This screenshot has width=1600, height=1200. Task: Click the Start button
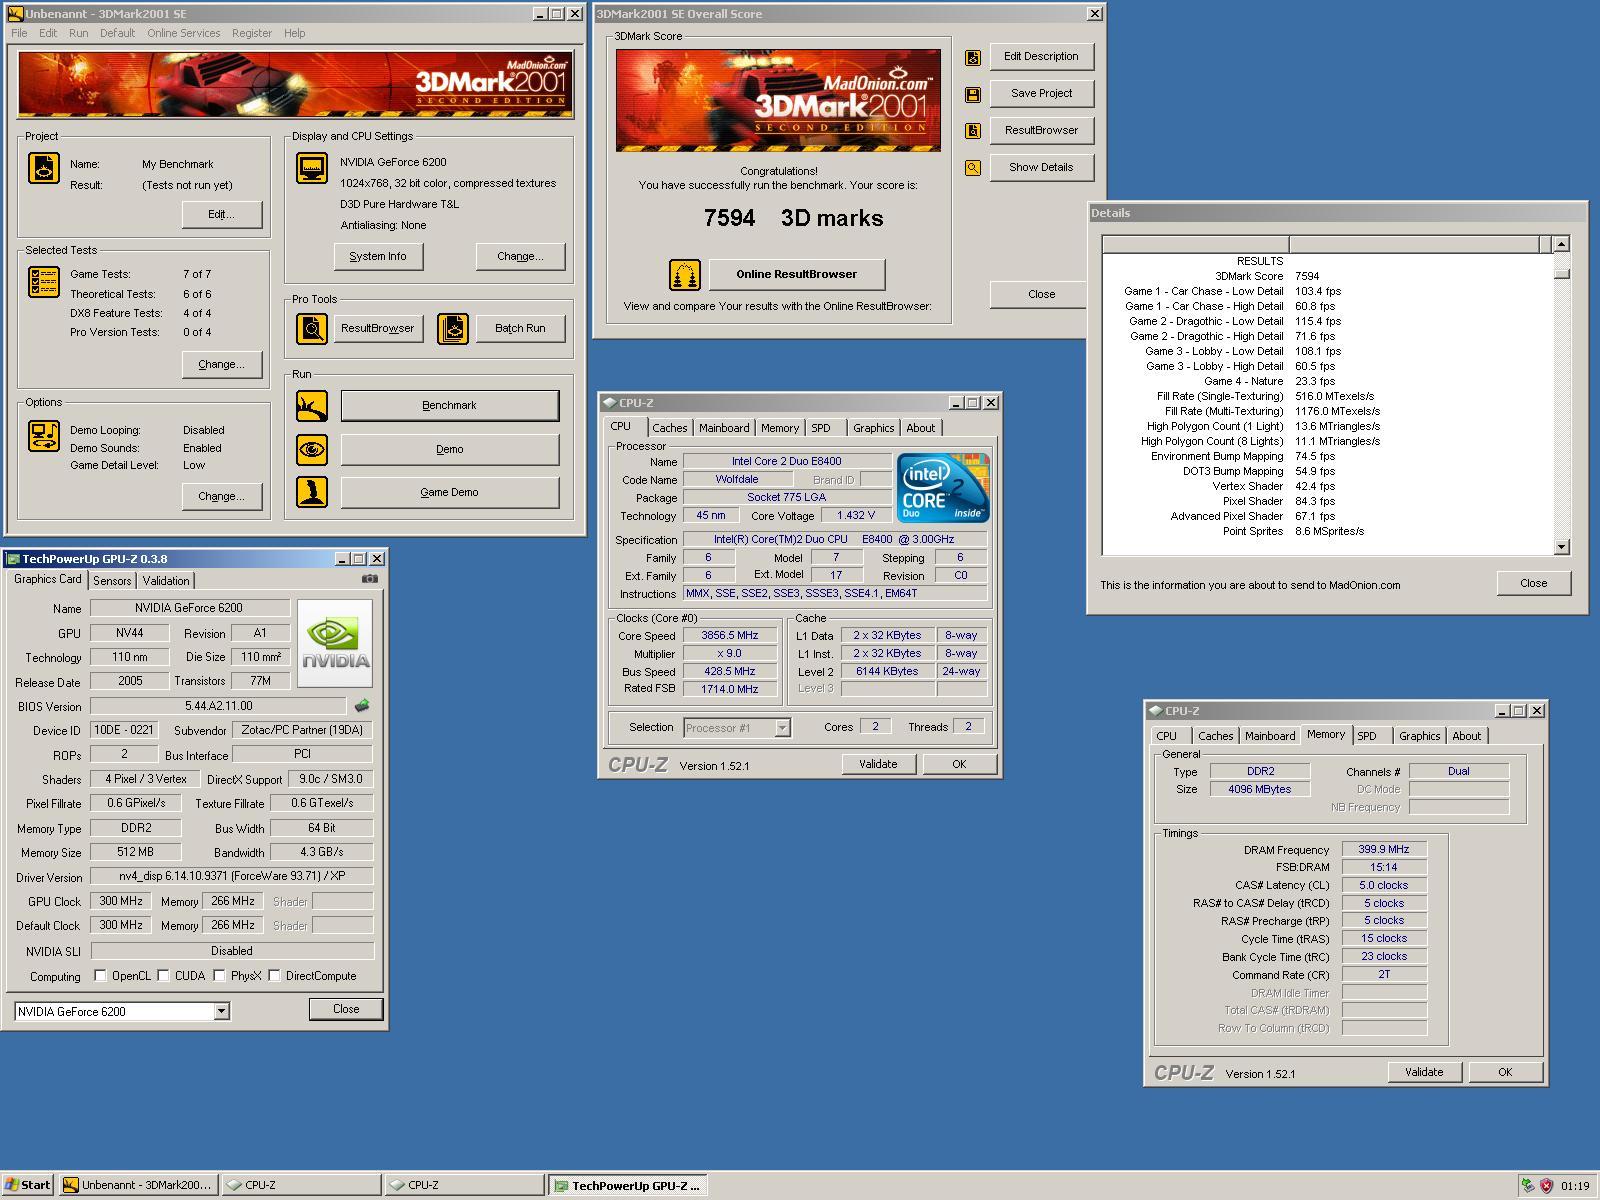[x=28, y=1185]
